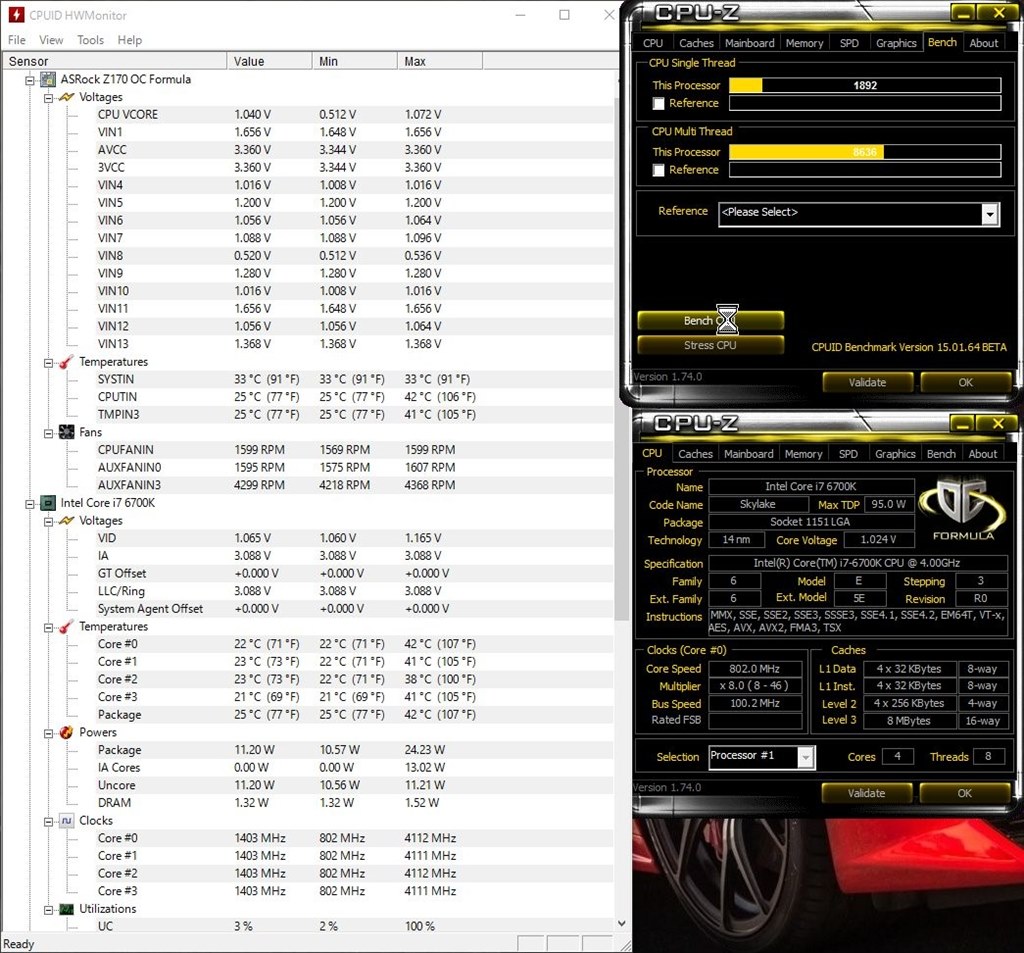Viewport: 1024px width, 953px height.
Task: Enable Reference checkbox under CPU Multi Thread
Action: coord(658,170)
